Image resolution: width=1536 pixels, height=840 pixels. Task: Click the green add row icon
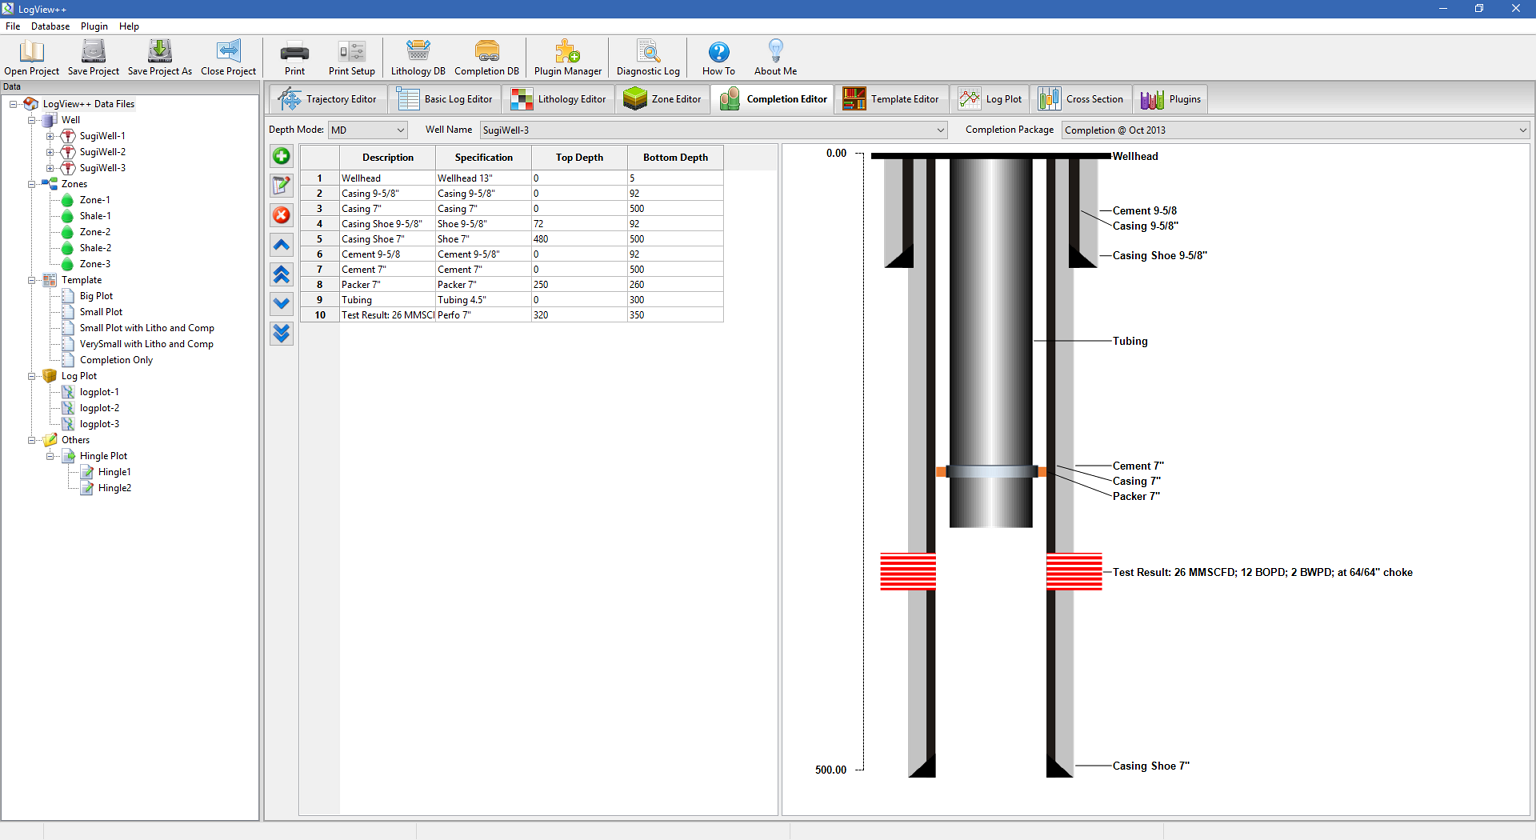[x=281, y=156]
